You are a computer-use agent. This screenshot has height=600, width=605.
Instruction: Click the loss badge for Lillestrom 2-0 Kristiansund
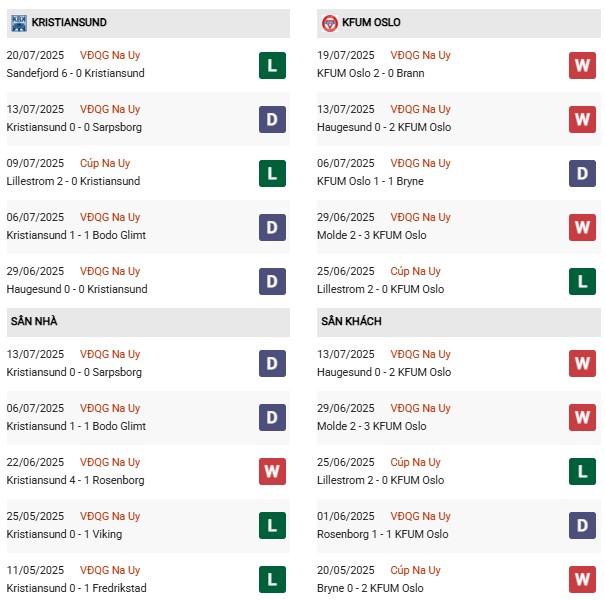click(x=272, y=174)
